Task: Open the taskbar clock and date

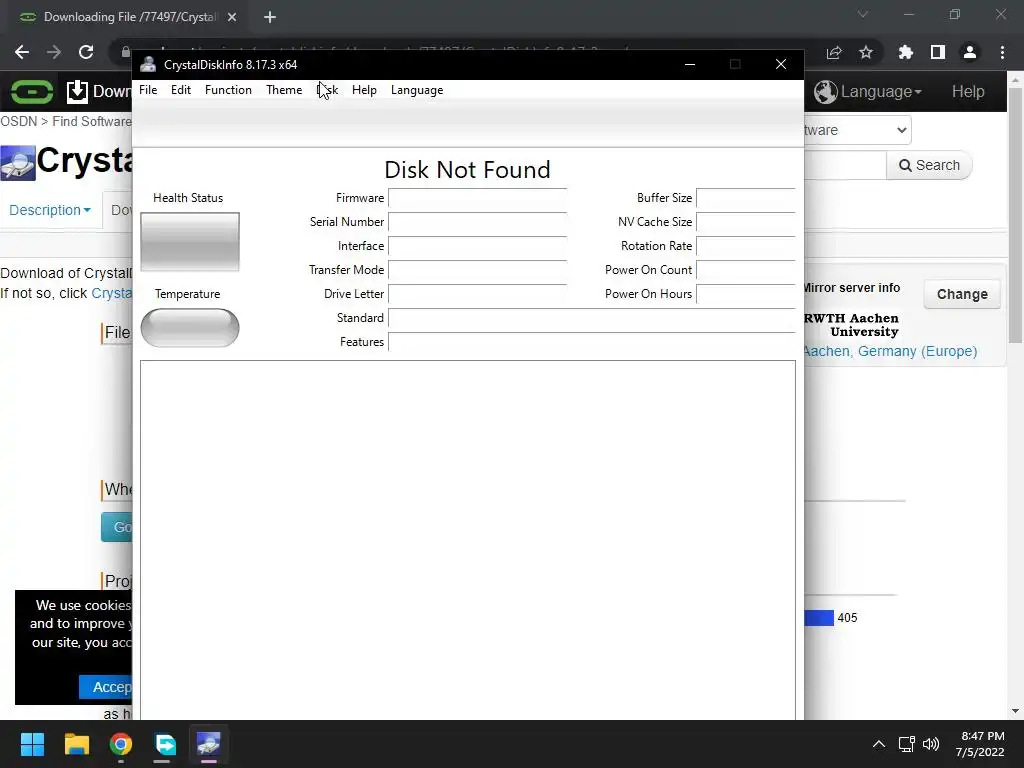Action: click(980, 744)
